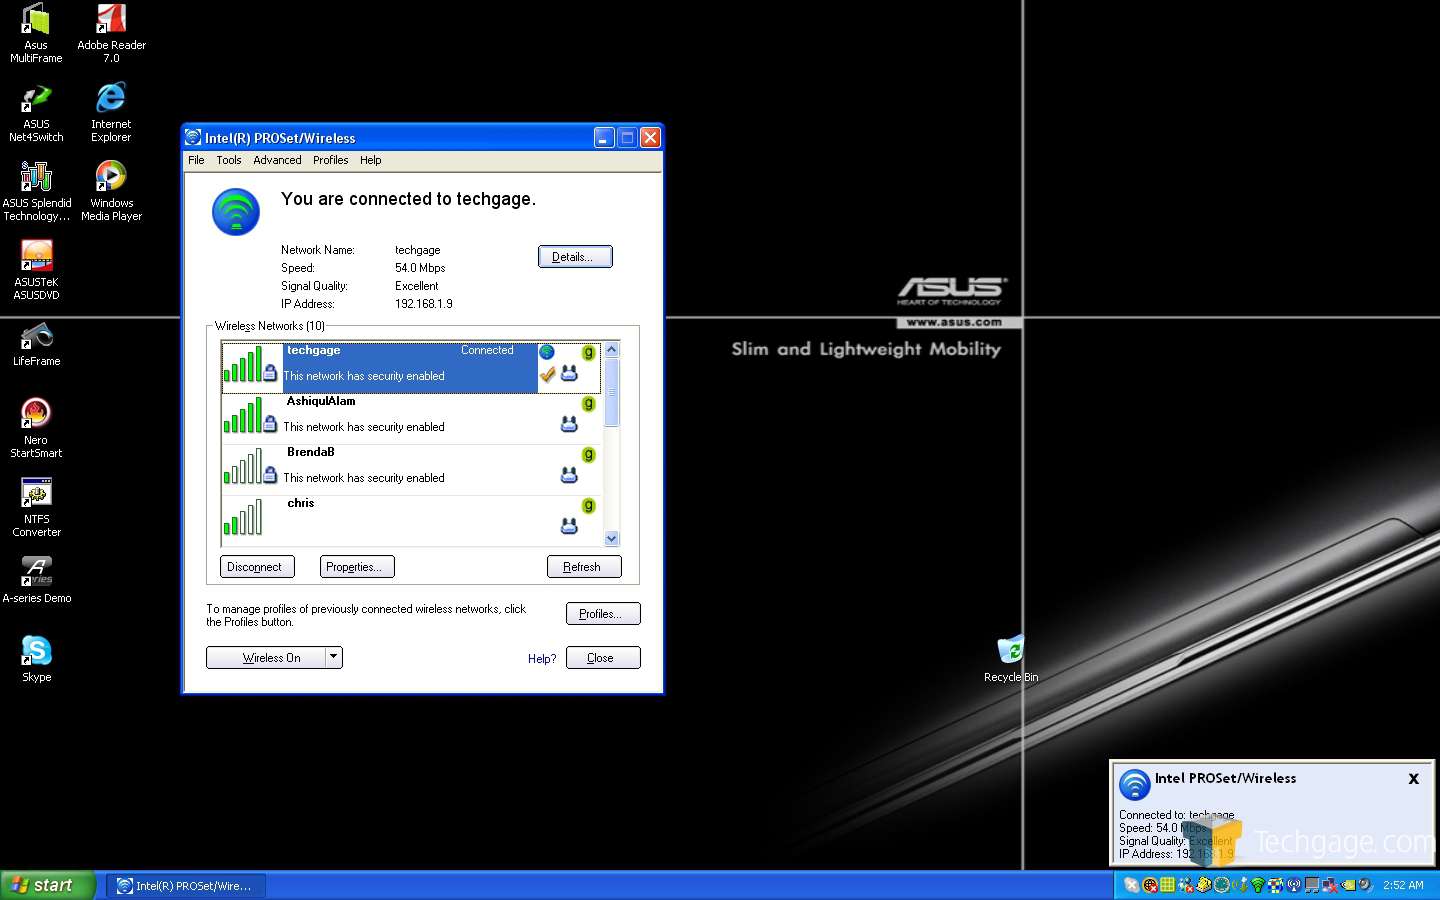
Task: Click Intel(R) PROSet/Wire... taskbar button
Action: pos(186,885)
